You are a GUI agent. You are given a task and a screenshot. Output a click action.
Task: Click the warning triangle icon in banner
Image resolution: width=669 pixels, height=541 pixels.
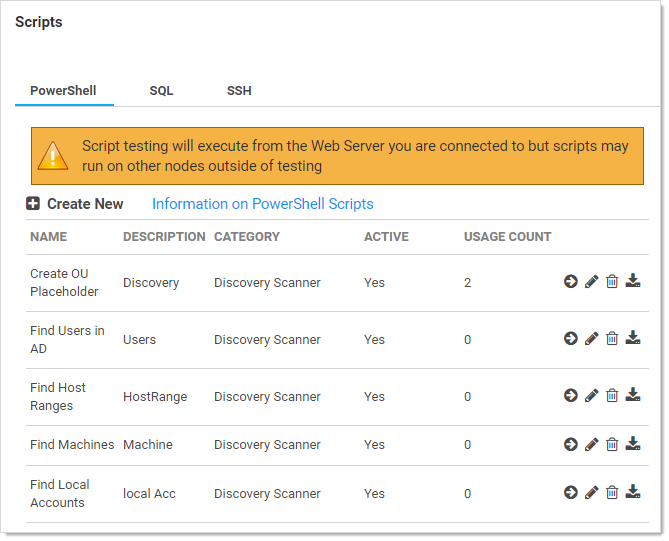click(53, 156)
